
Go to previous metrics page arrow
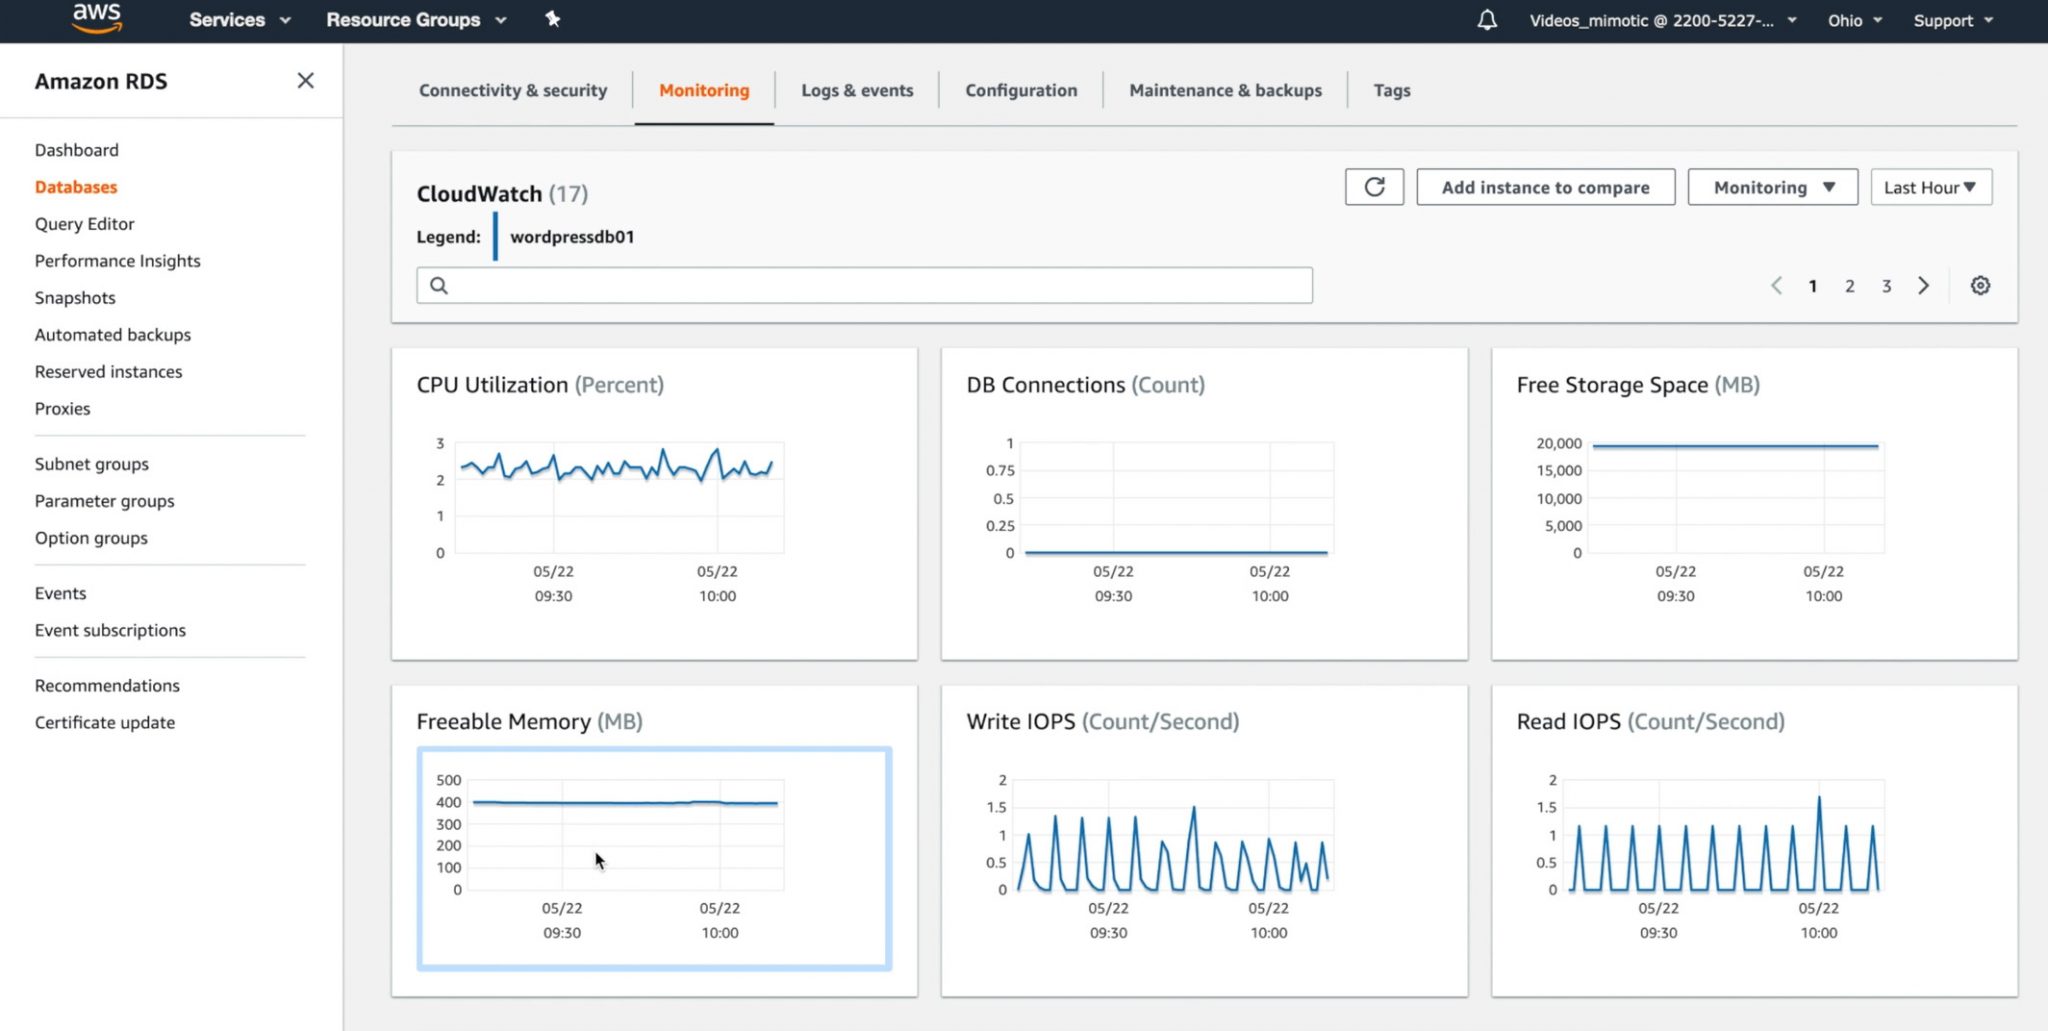pyautogui.click(x=1776, y=286)
